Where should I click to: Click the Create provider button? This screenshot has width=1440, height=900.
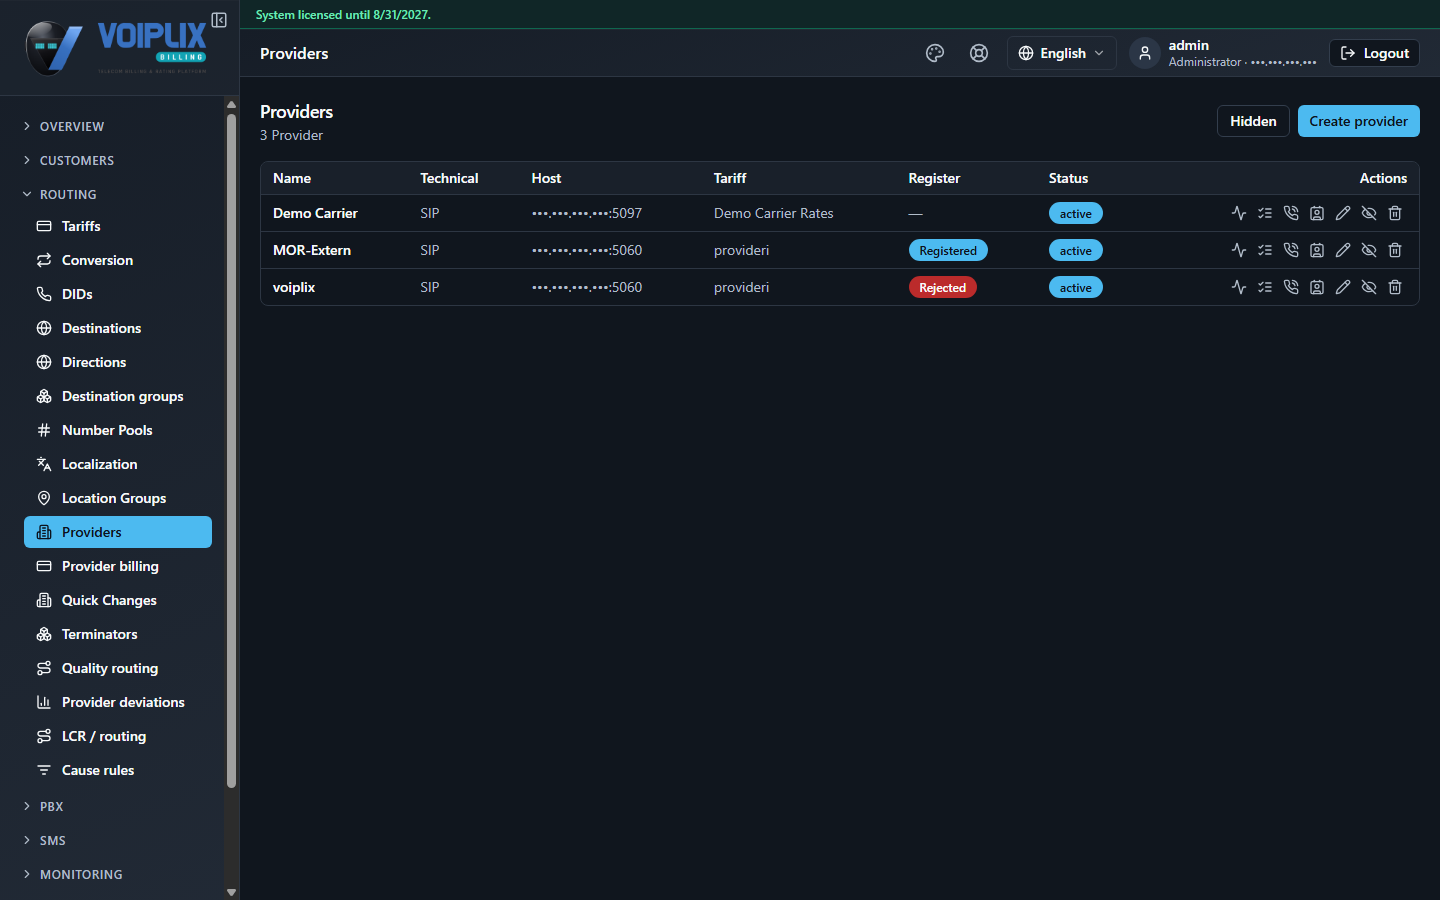pos(1358,121)
